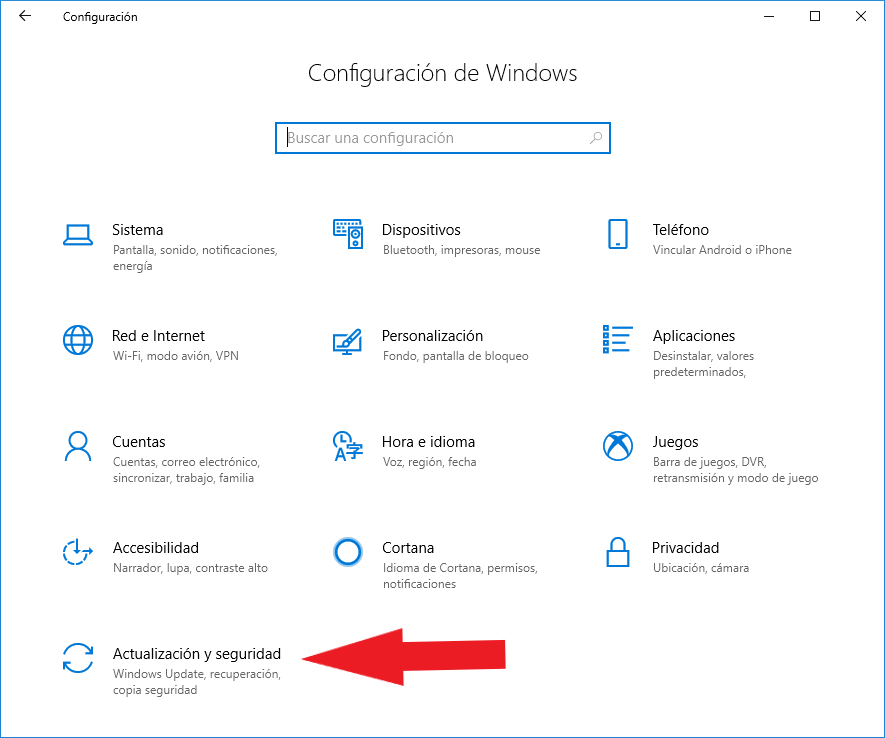Click 'Vincular Android o iPhone' description
Viewport: 885px width, 738px height.
pyautogui.click(x=722, y=250)
